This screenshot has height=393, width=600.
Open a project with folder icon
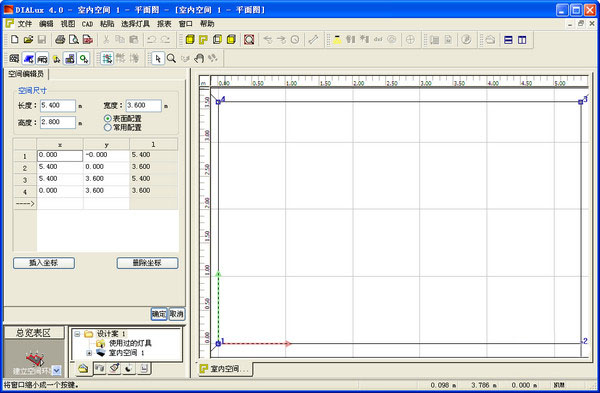tap(28, 39)
